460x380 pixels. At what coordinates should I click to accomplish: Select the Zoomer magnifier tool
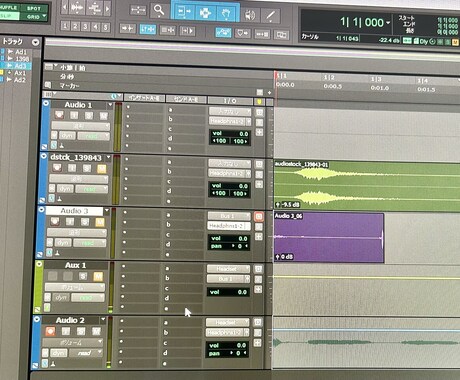159,11
